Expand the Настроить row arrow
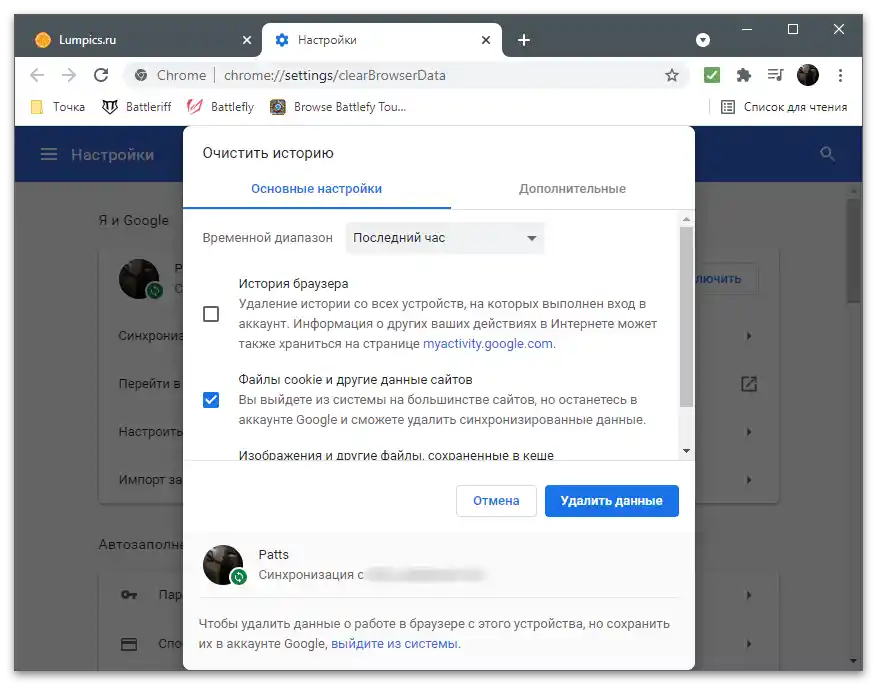Viewport: 877px width, 685px height. 749,432
